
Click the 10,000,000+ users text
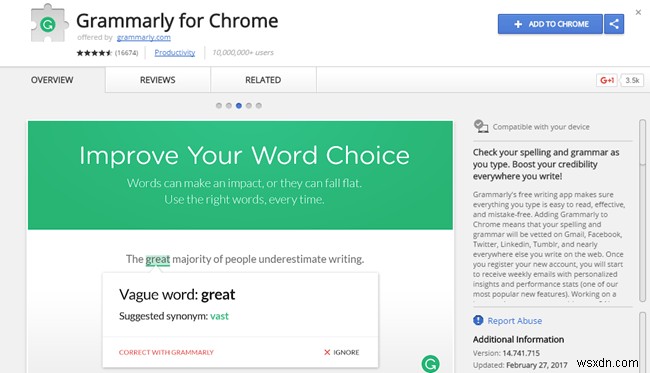point(243,53)
